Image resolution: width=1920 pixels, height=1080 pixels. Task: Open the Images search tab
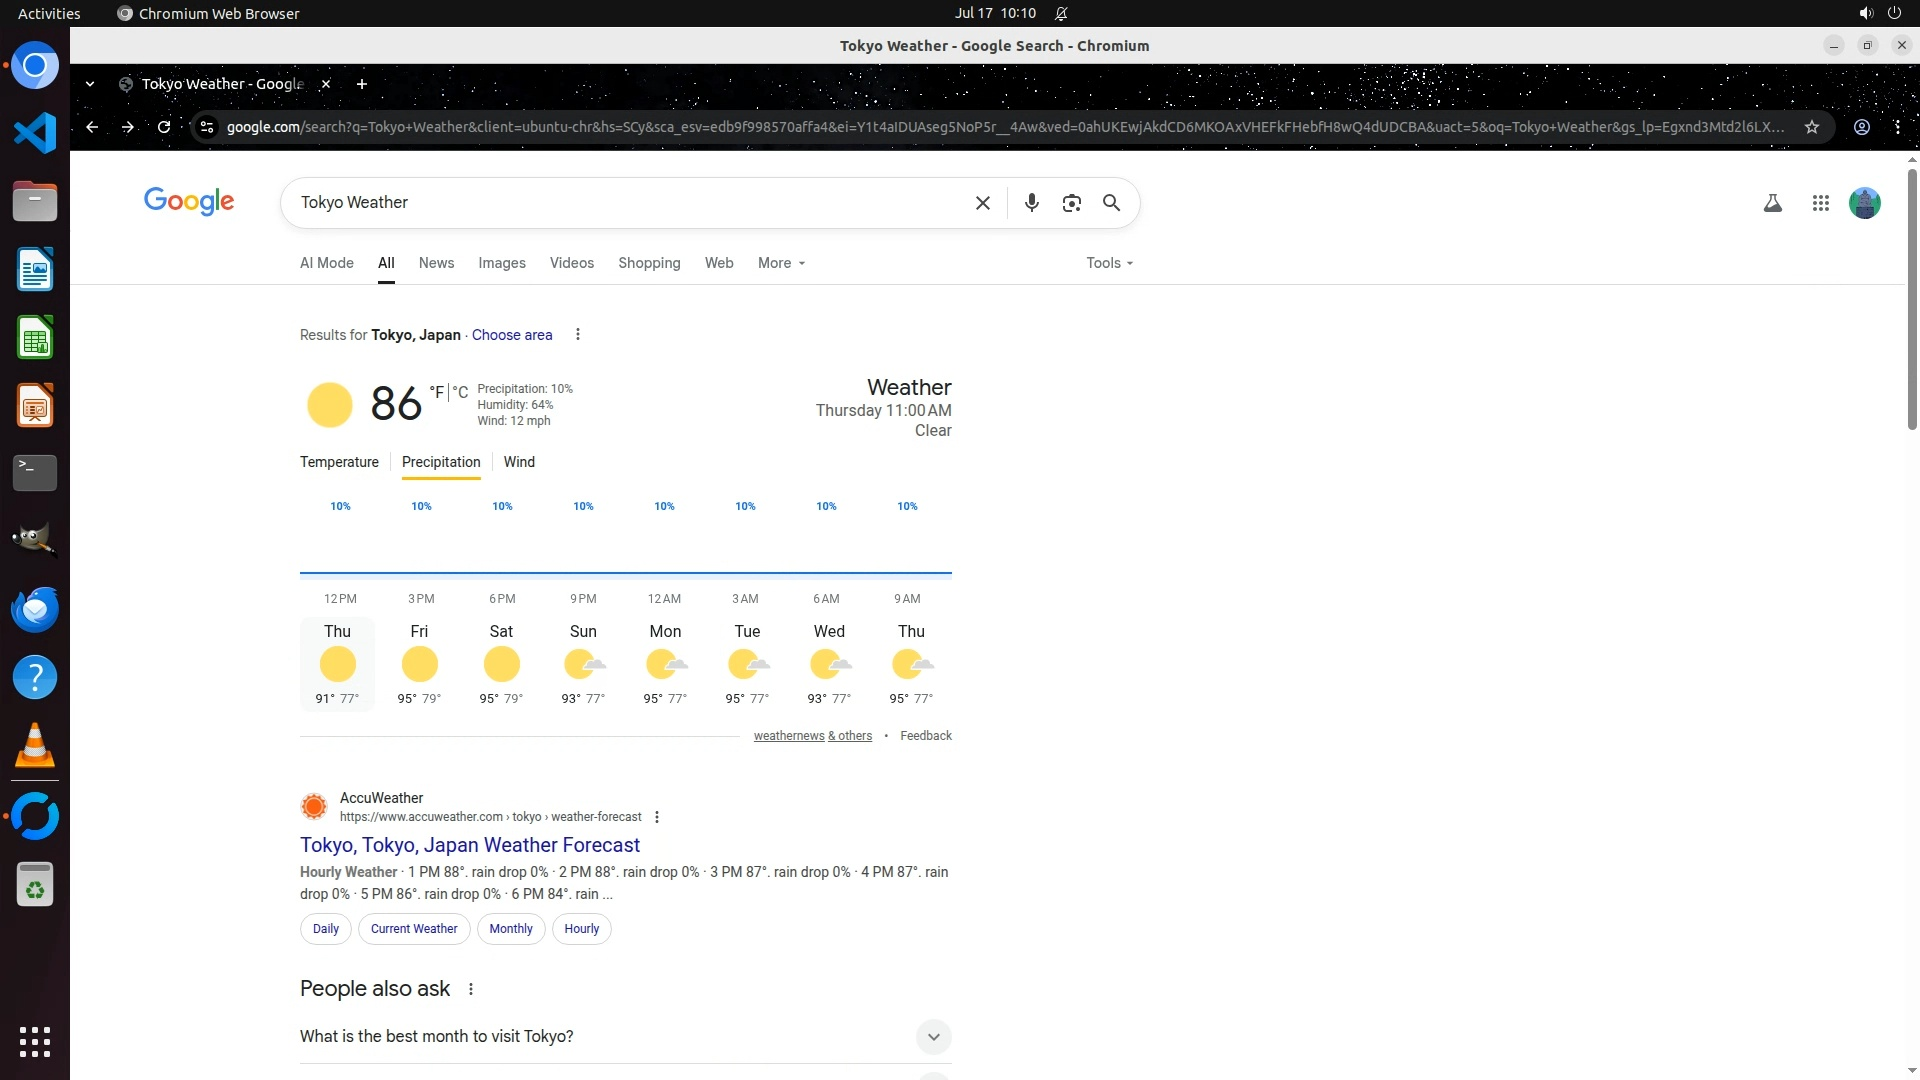501,263
